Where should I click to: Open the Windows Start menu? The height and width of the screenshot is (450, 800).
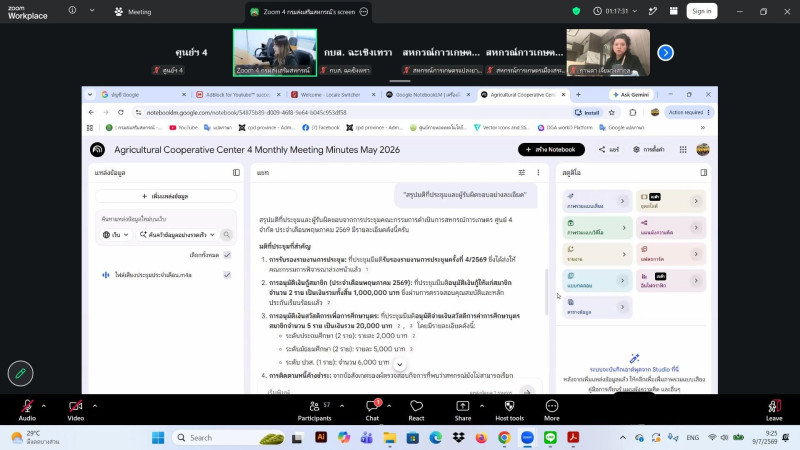pos(158,438)
